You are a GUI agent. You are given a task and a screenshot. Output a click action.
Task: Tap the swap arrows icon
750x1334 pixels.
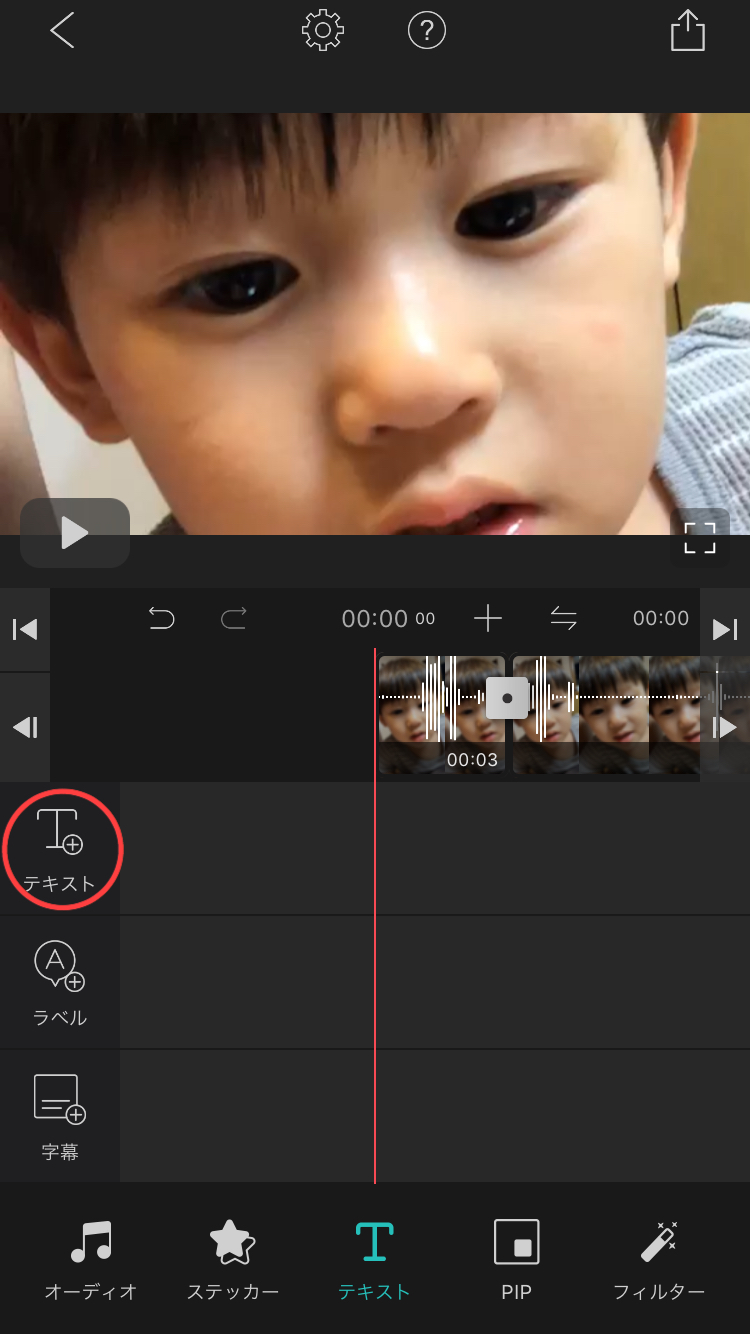coord(564,619)
